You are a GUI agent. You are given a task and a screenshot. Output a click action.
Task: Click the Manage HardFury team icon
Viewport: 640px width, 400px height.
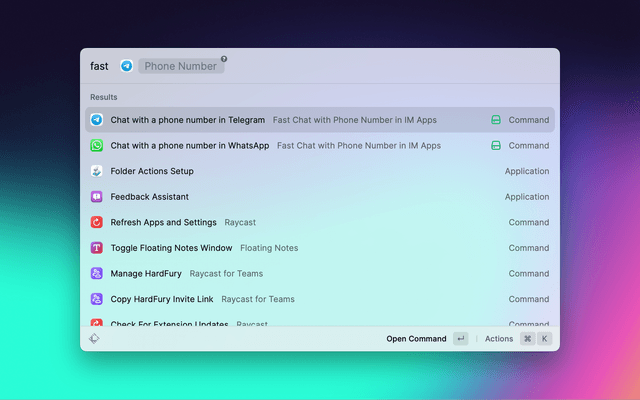97,274
